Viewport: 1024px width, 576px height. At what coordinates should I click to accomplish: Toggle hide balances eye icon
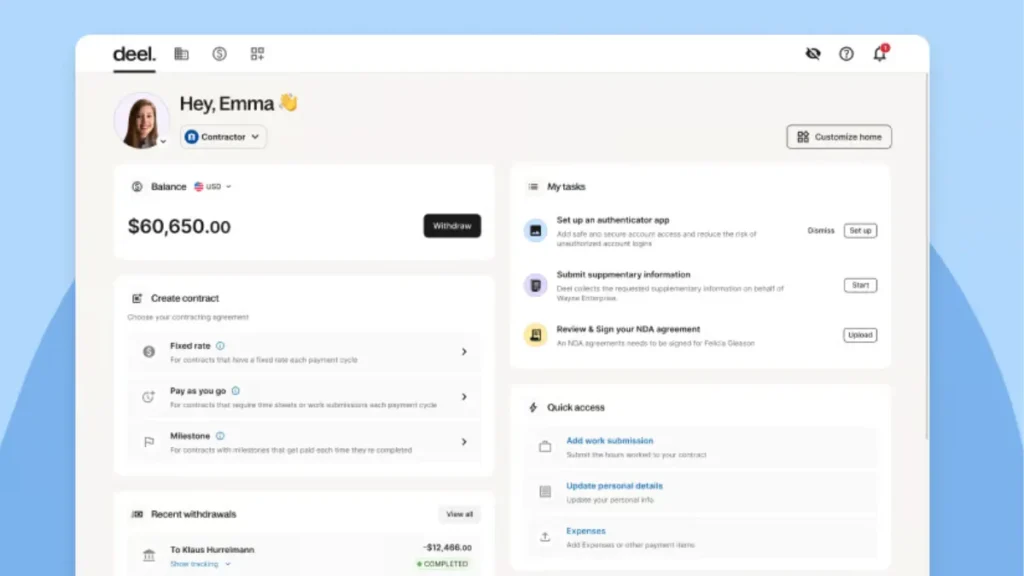pos(813,54)
